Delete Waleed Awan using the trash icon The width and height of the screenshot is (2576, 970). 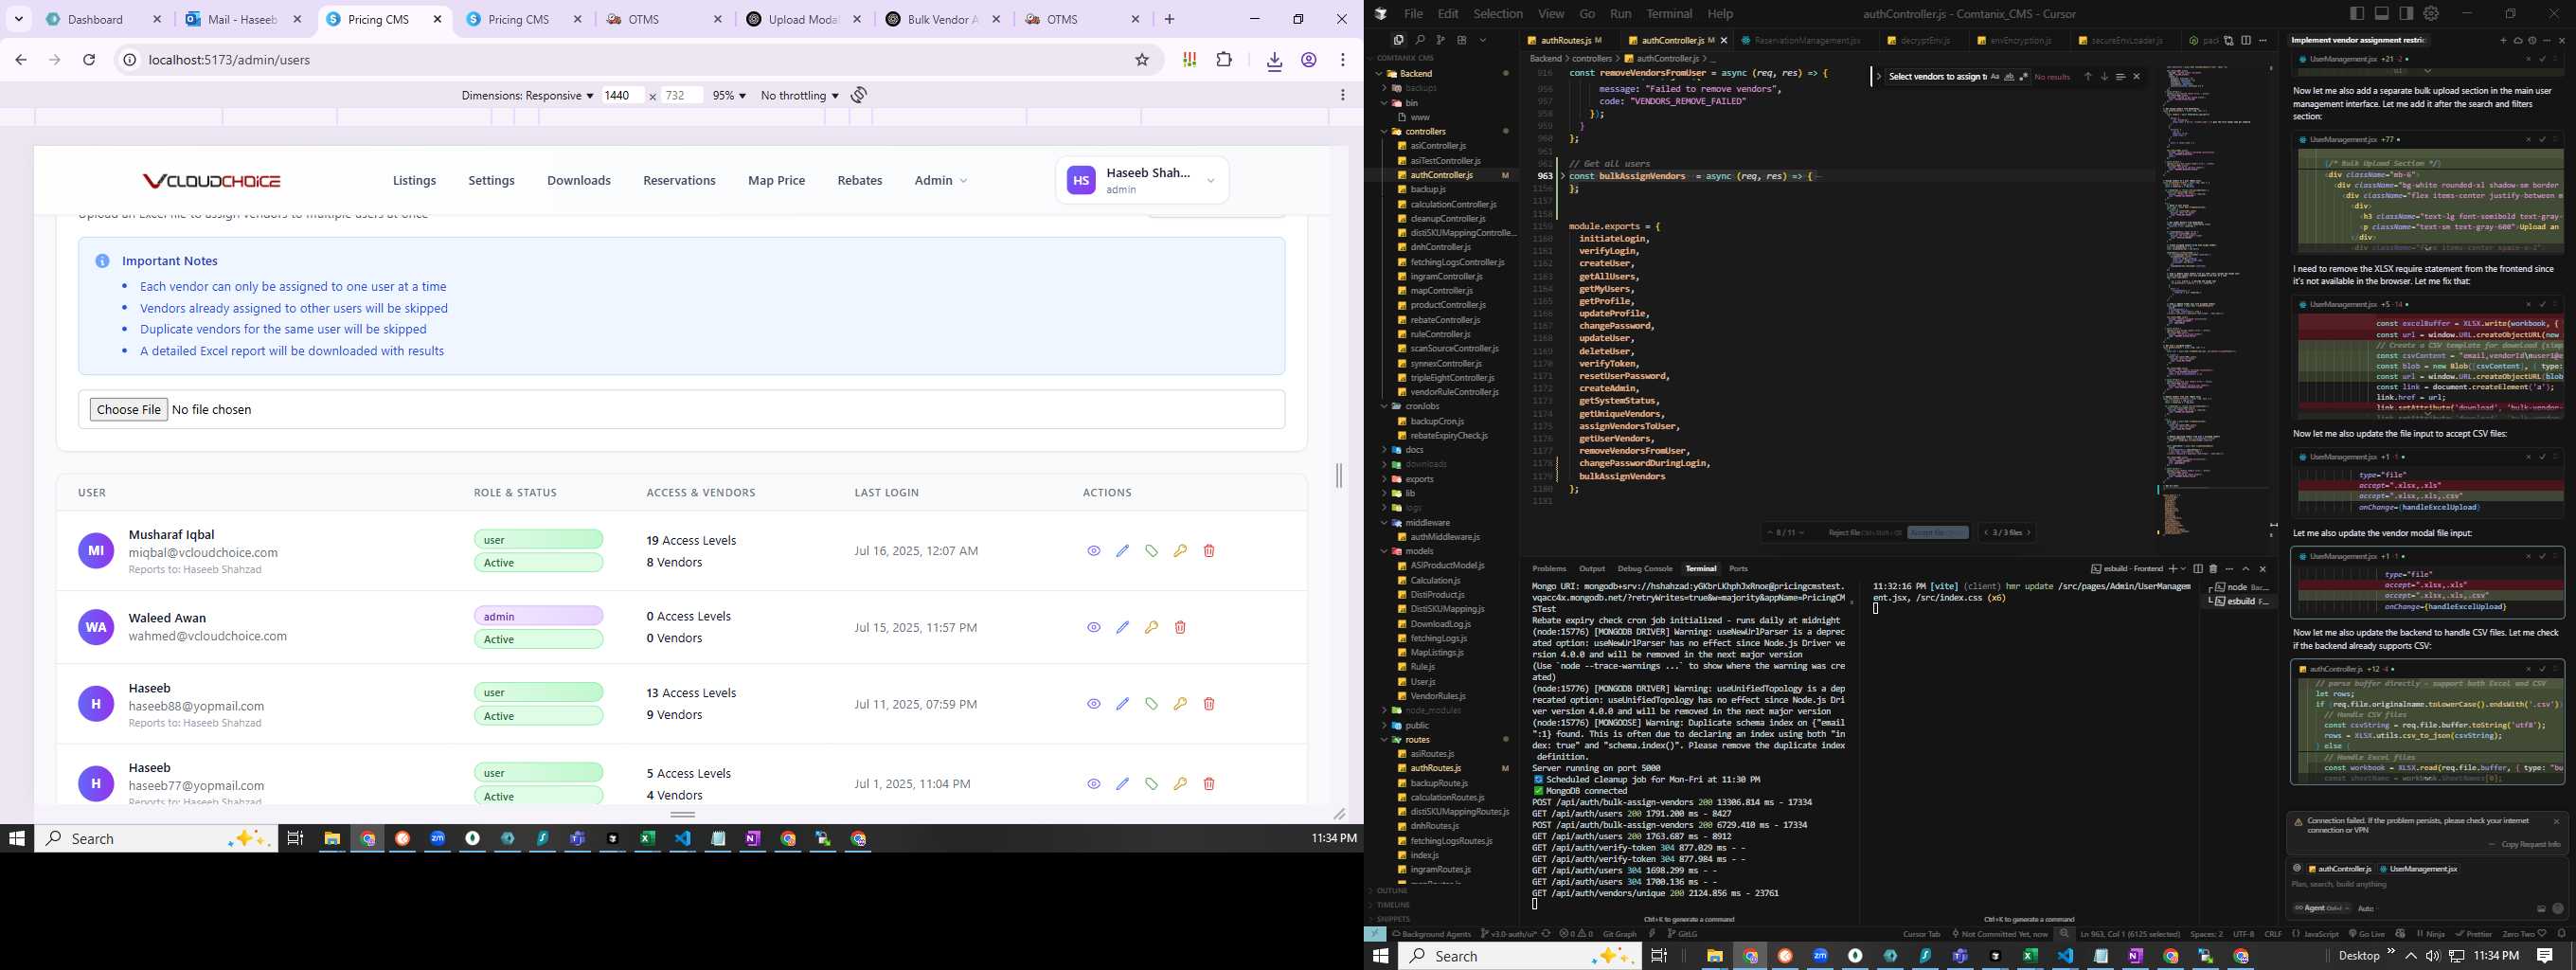[x=1180, y=627]
